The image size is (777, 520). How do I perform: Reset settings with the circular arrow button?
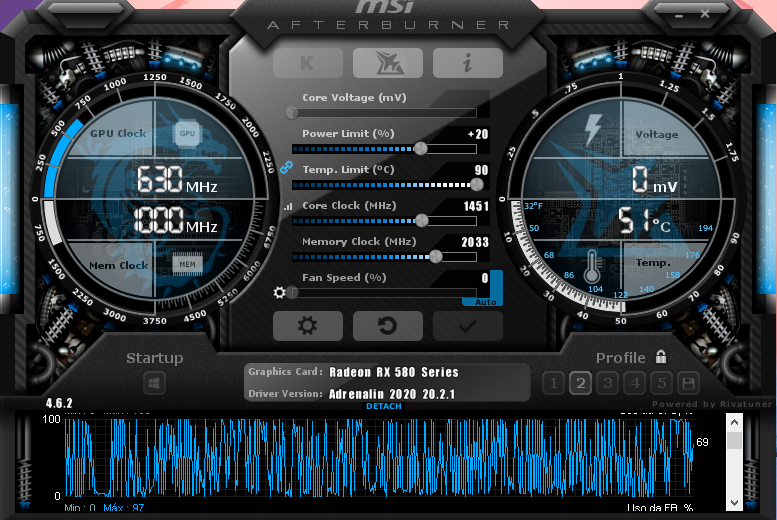[x=388, y=326]
